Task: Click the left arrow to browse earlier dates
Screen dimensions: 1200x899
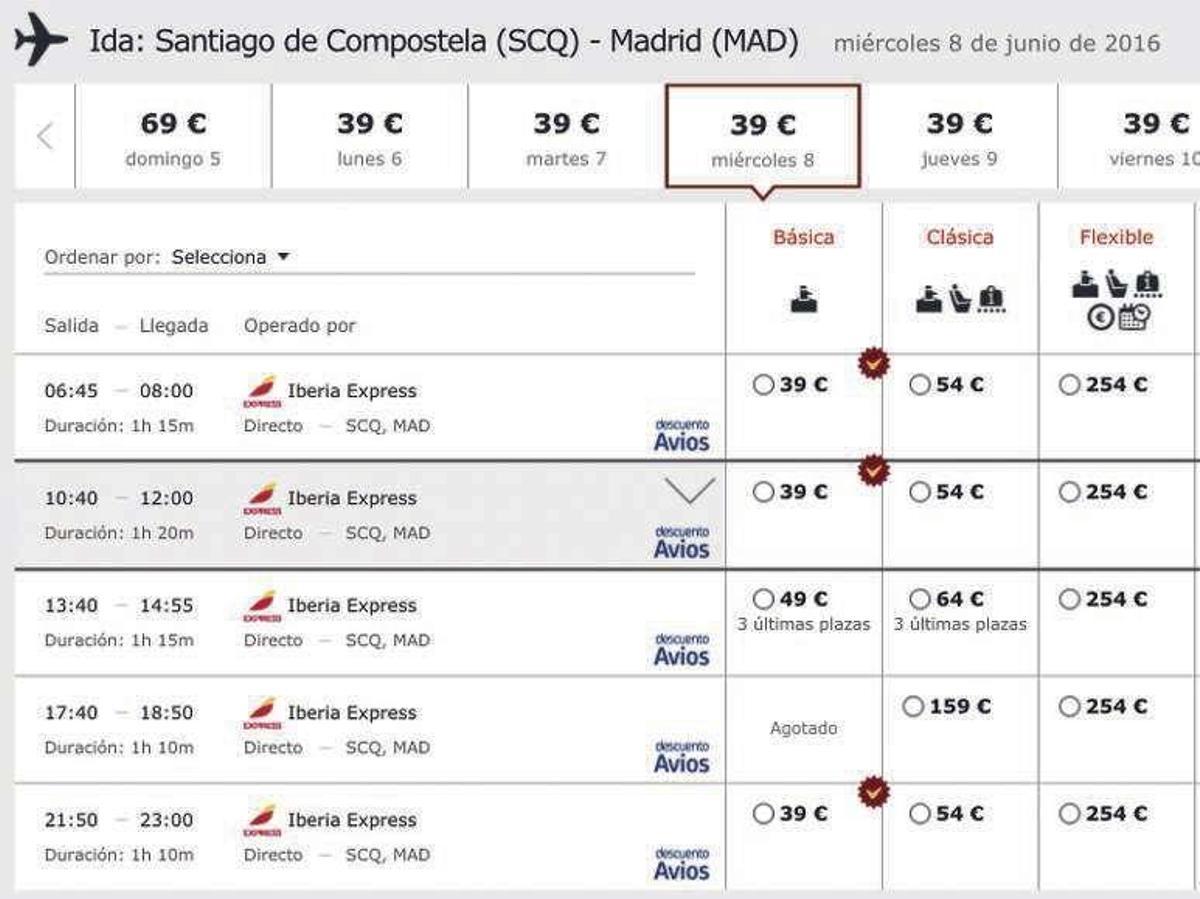Action: (x=43, y=137)
